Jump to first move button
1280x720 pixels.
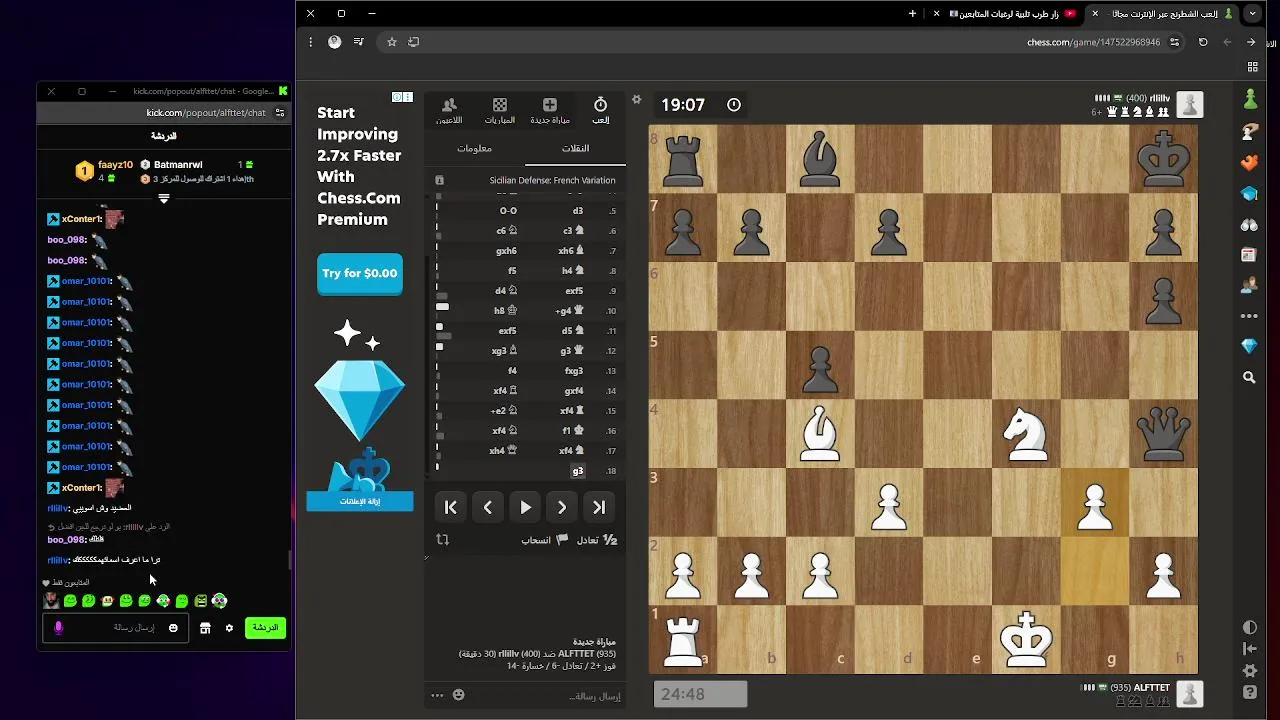[451, 508]
